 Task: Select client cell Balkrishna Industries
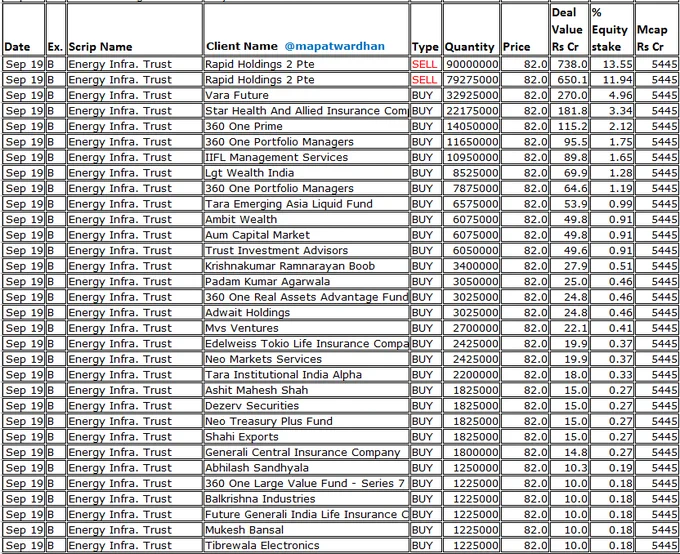(306, 499)
